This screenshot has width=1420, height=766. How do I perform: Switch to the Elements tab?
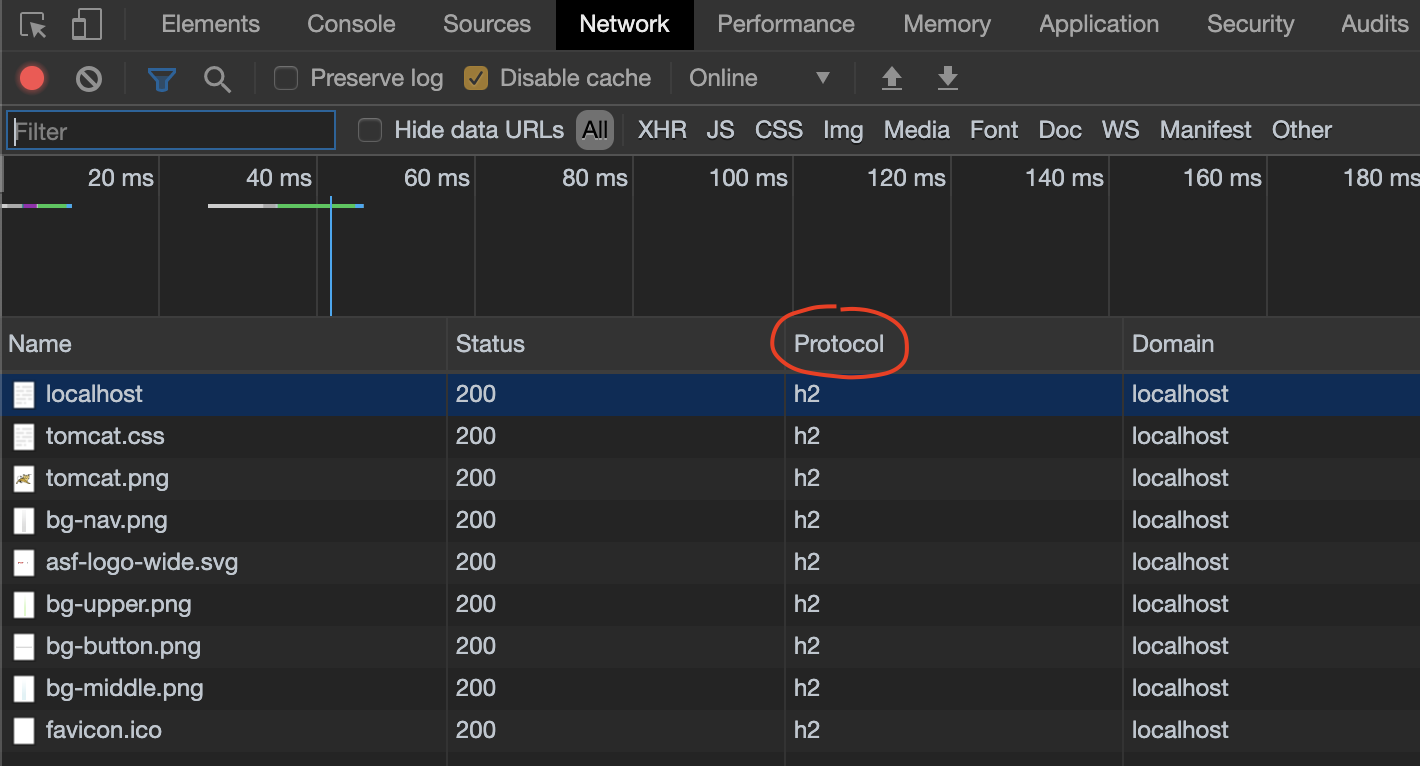(210, 24)
